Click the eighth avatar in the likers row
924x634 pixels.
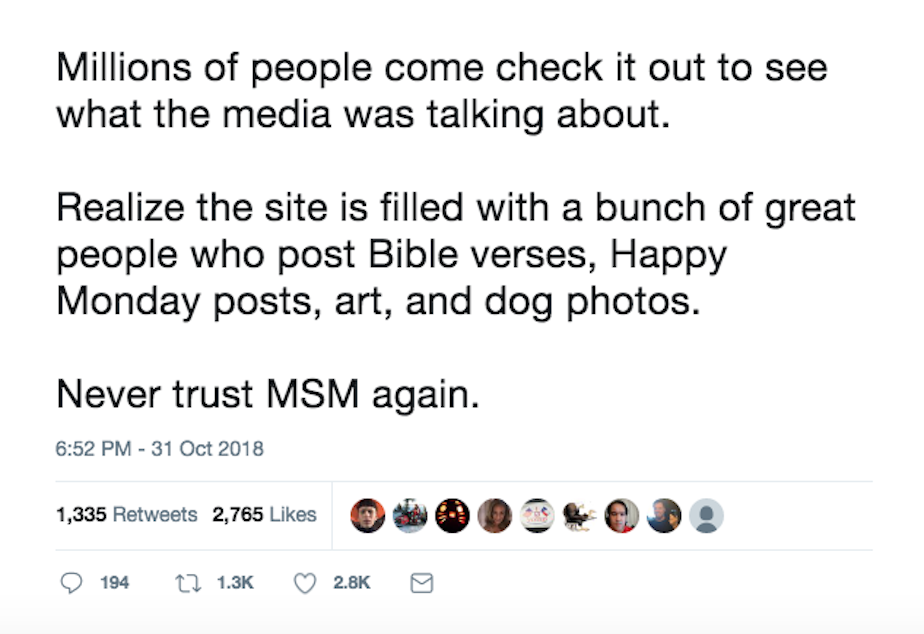point(665,515)
